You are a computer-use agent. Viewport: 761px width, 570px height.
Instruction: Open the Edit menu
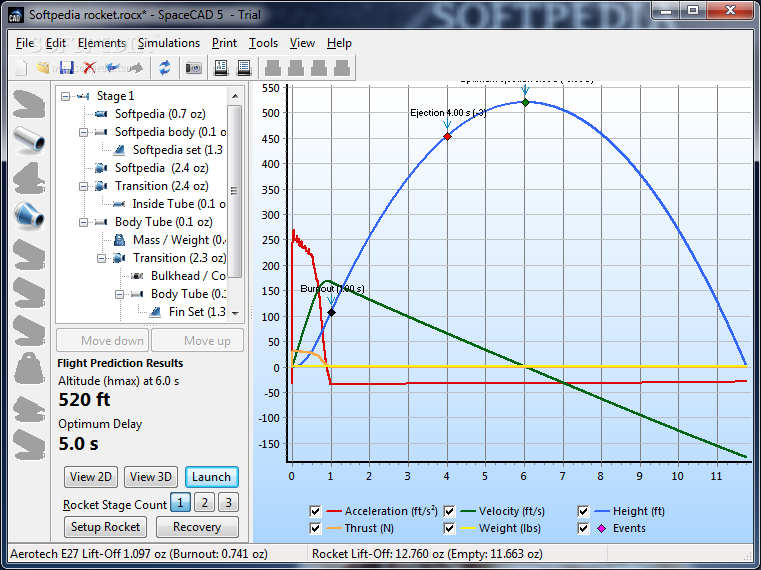coord(56,43)
